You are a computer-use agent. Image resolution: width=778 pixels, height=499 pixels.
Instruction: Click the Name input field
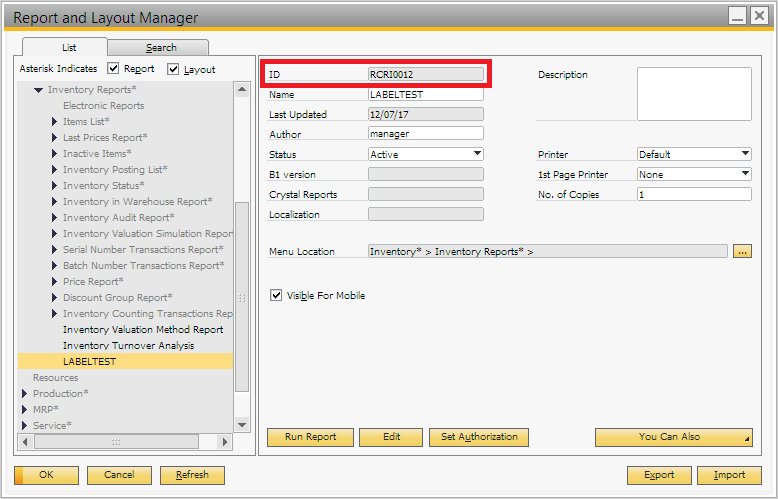(426, 94)
